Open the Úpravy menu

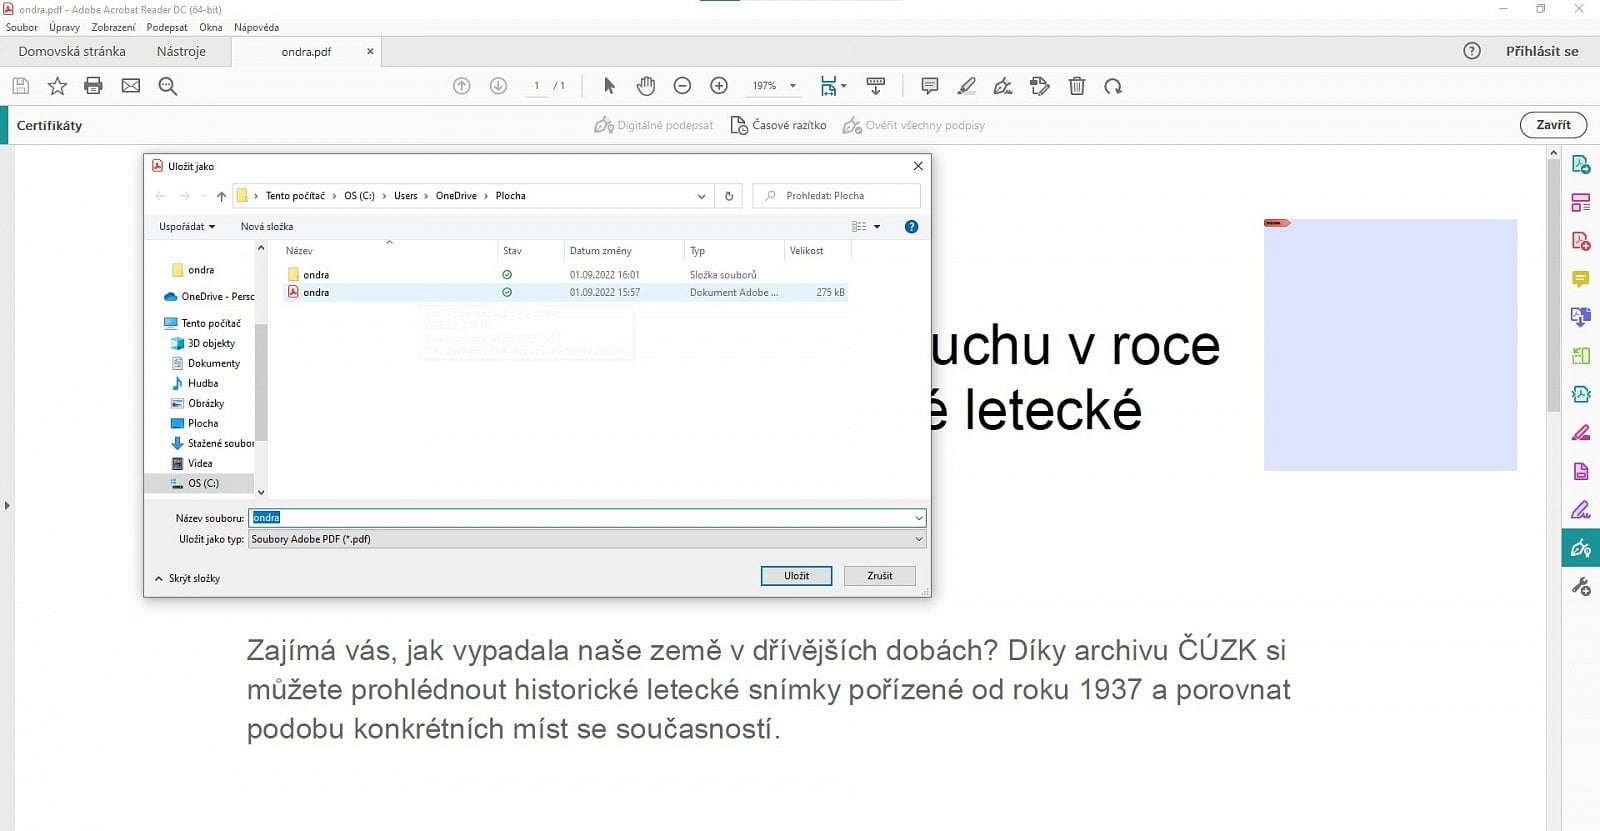click(64, 27)
